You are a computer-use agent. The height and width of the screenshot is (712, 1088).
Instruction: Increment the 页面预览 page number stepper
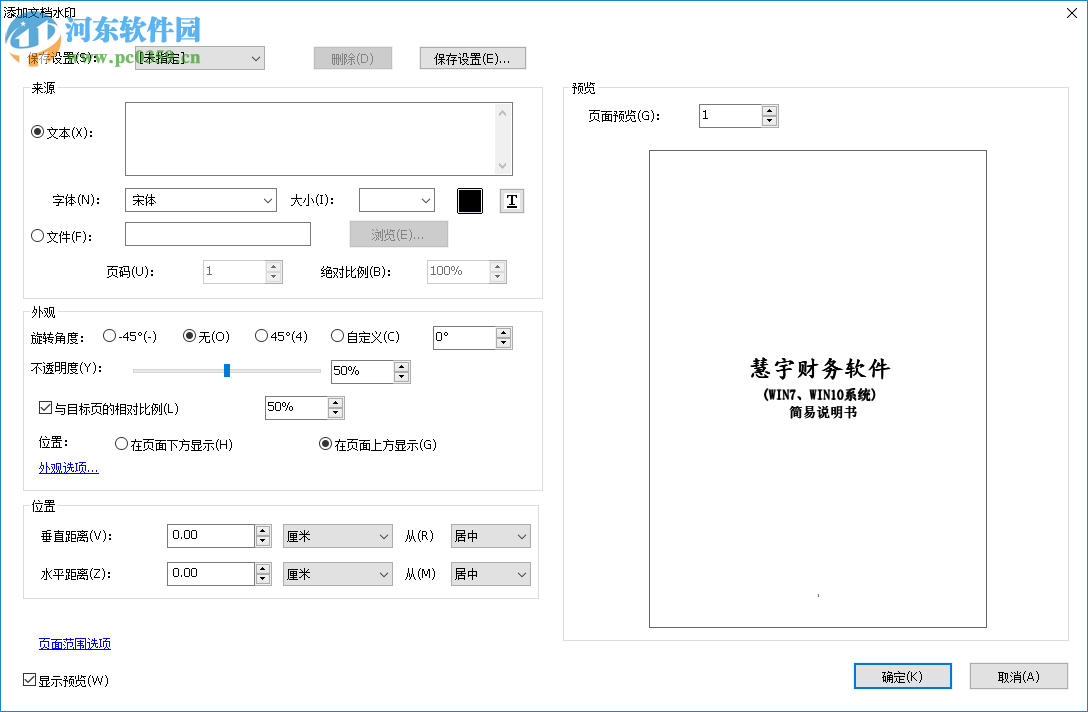pos(770,110)
